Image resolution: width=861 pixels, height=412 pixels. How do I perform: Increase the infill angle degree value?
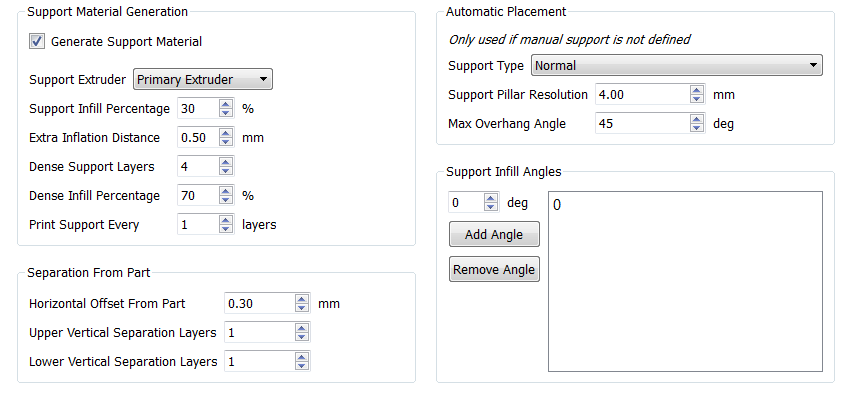point(491,198)
